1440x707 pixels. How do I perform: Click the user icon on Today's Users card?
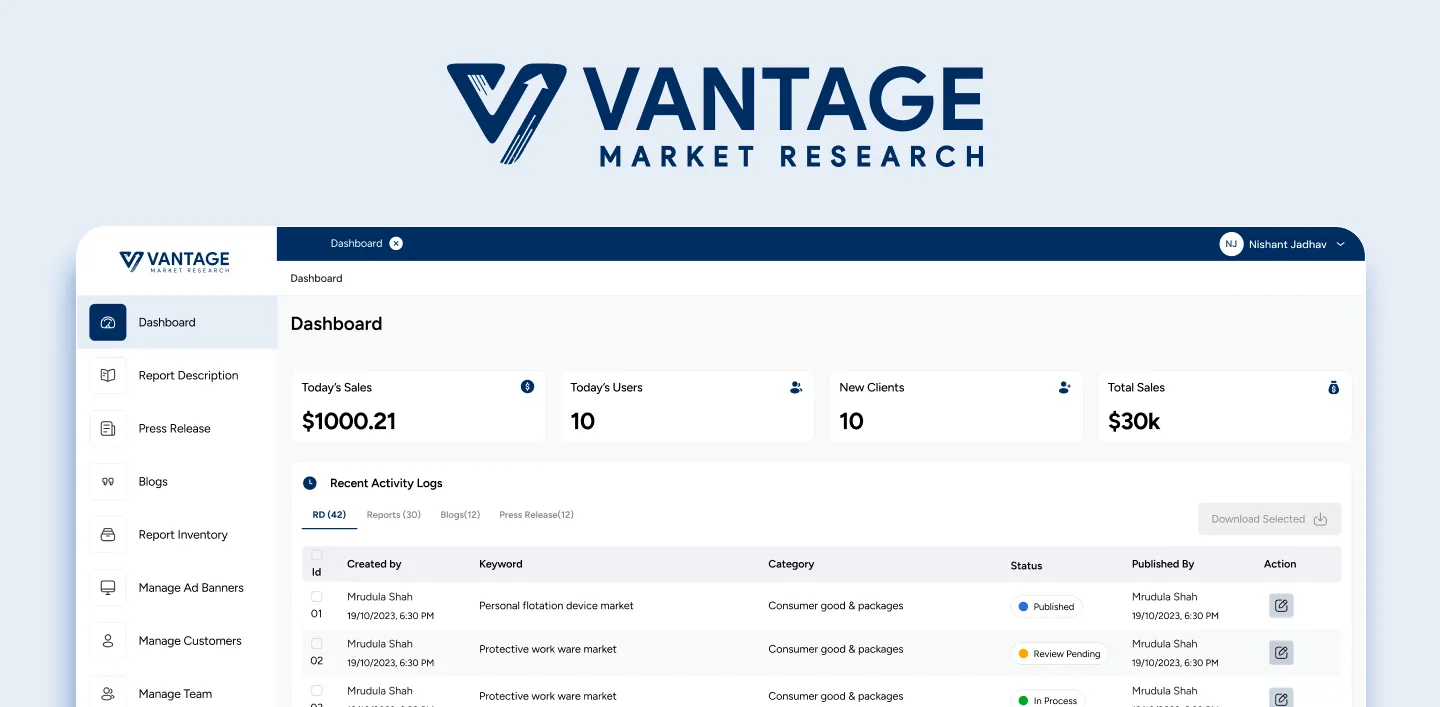(x=796, y=387)
